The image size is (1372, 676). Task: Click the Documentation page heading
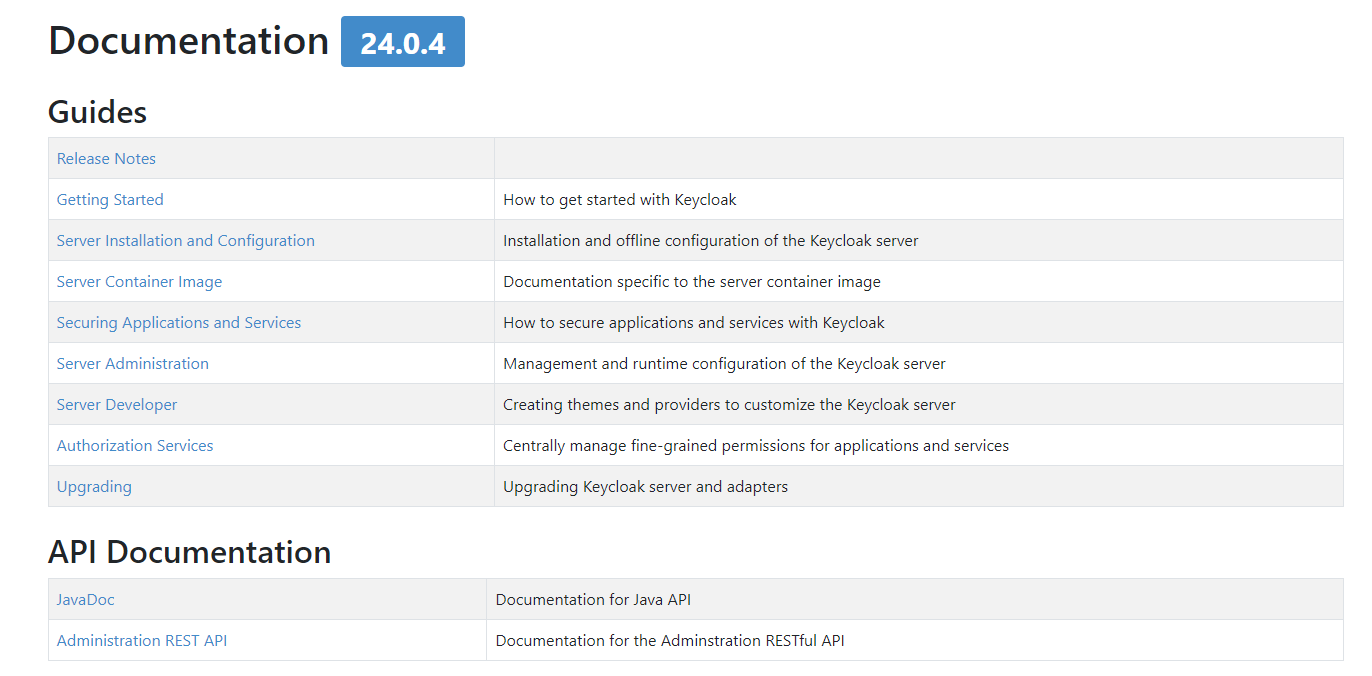click(x=188, y=41)
